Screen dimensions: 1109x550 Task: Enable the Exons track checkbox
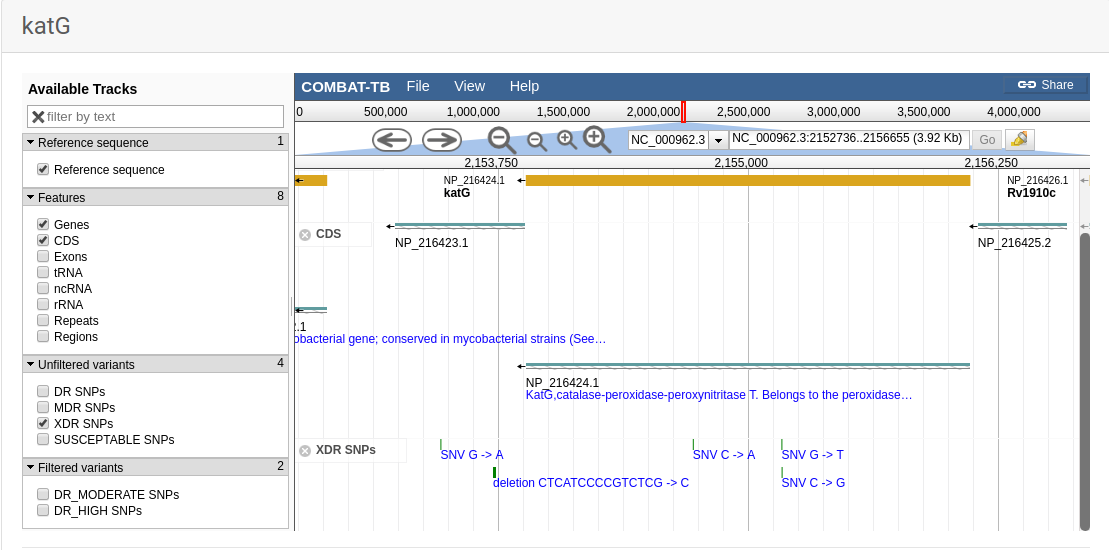pyautogui.click(x=43, y=257)
